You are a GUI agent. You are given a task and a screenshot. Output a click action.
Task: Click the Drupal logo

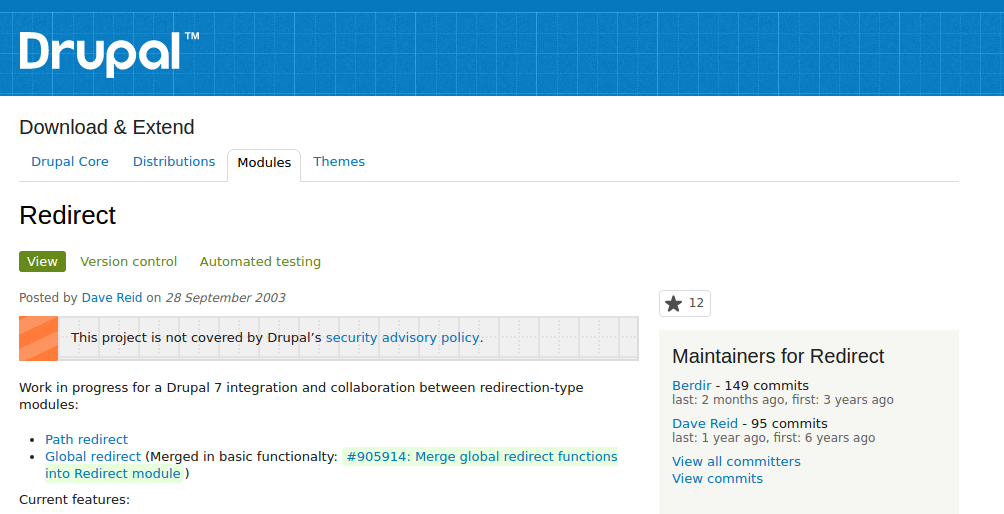pos(109,54)
